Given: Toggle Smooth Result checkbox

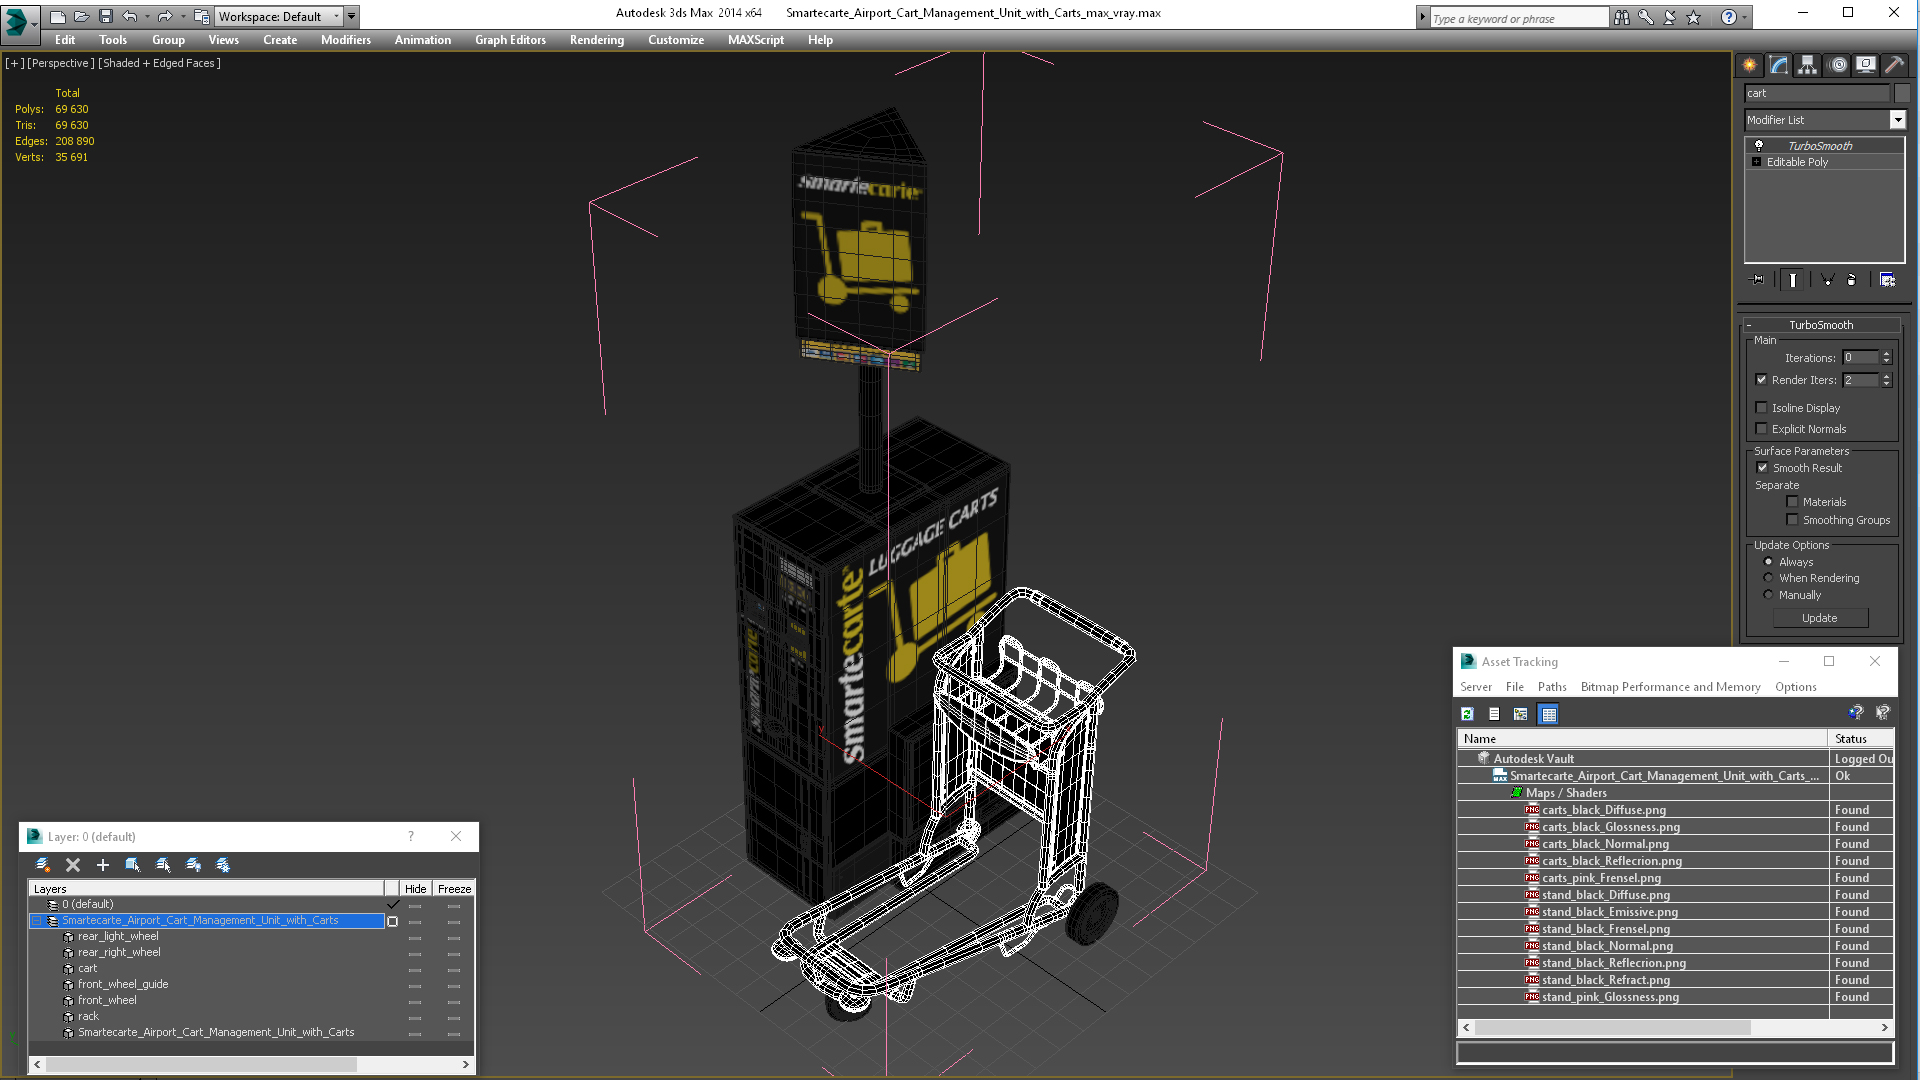Looking at the screenshot, I should [1762, 468].
